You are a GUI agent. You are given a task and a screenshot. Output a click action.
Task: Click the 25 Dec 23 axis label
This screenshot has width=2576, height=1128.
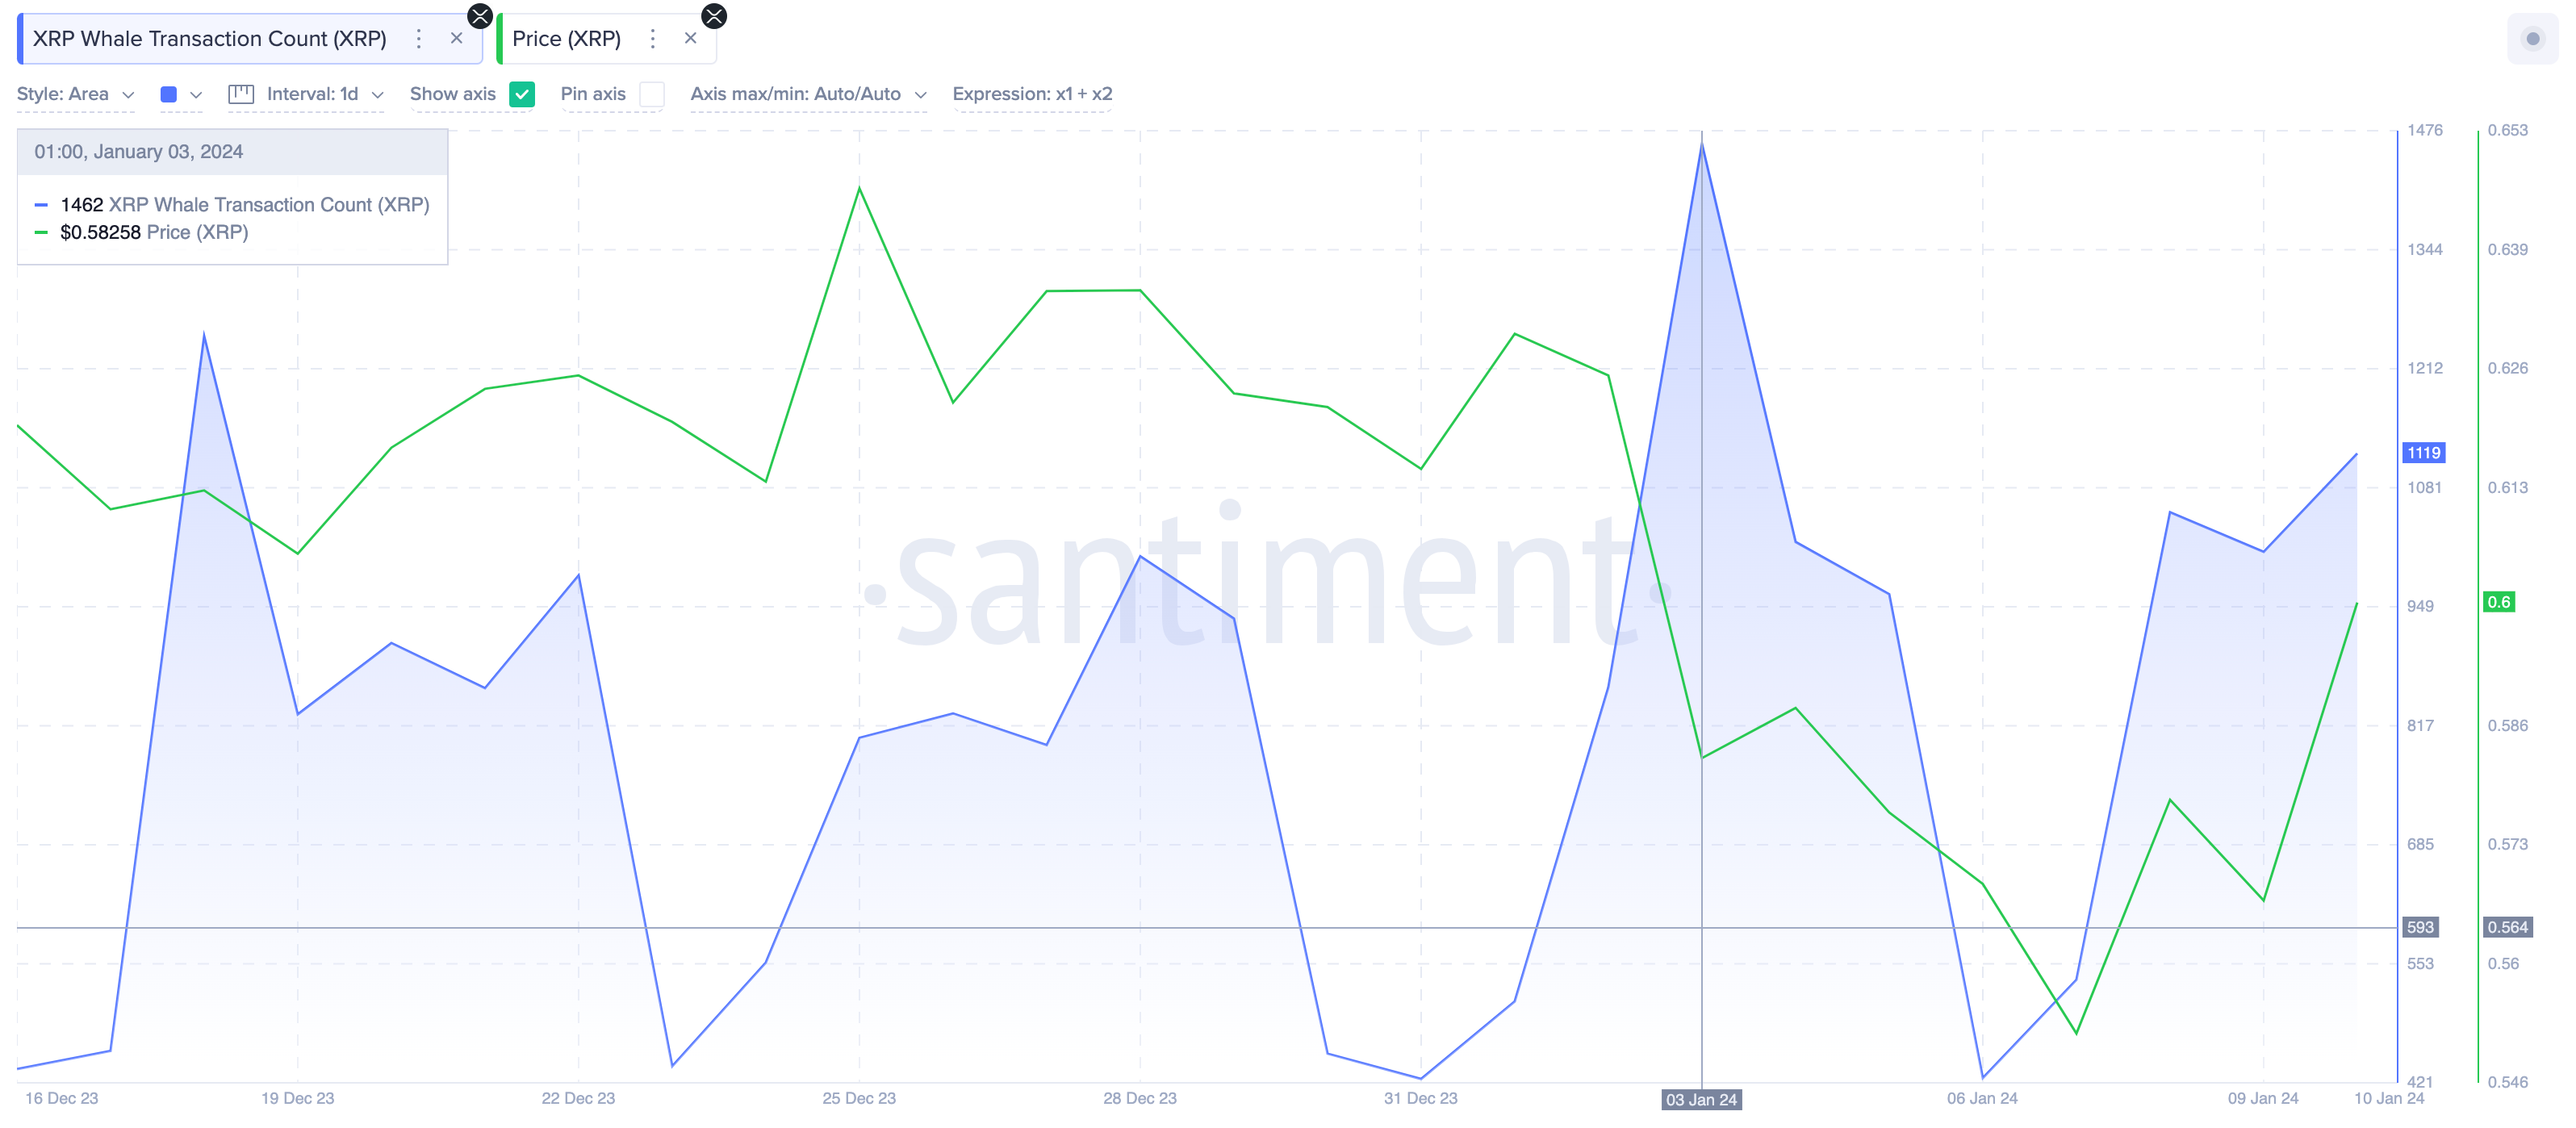click(x=859, y=1098)
